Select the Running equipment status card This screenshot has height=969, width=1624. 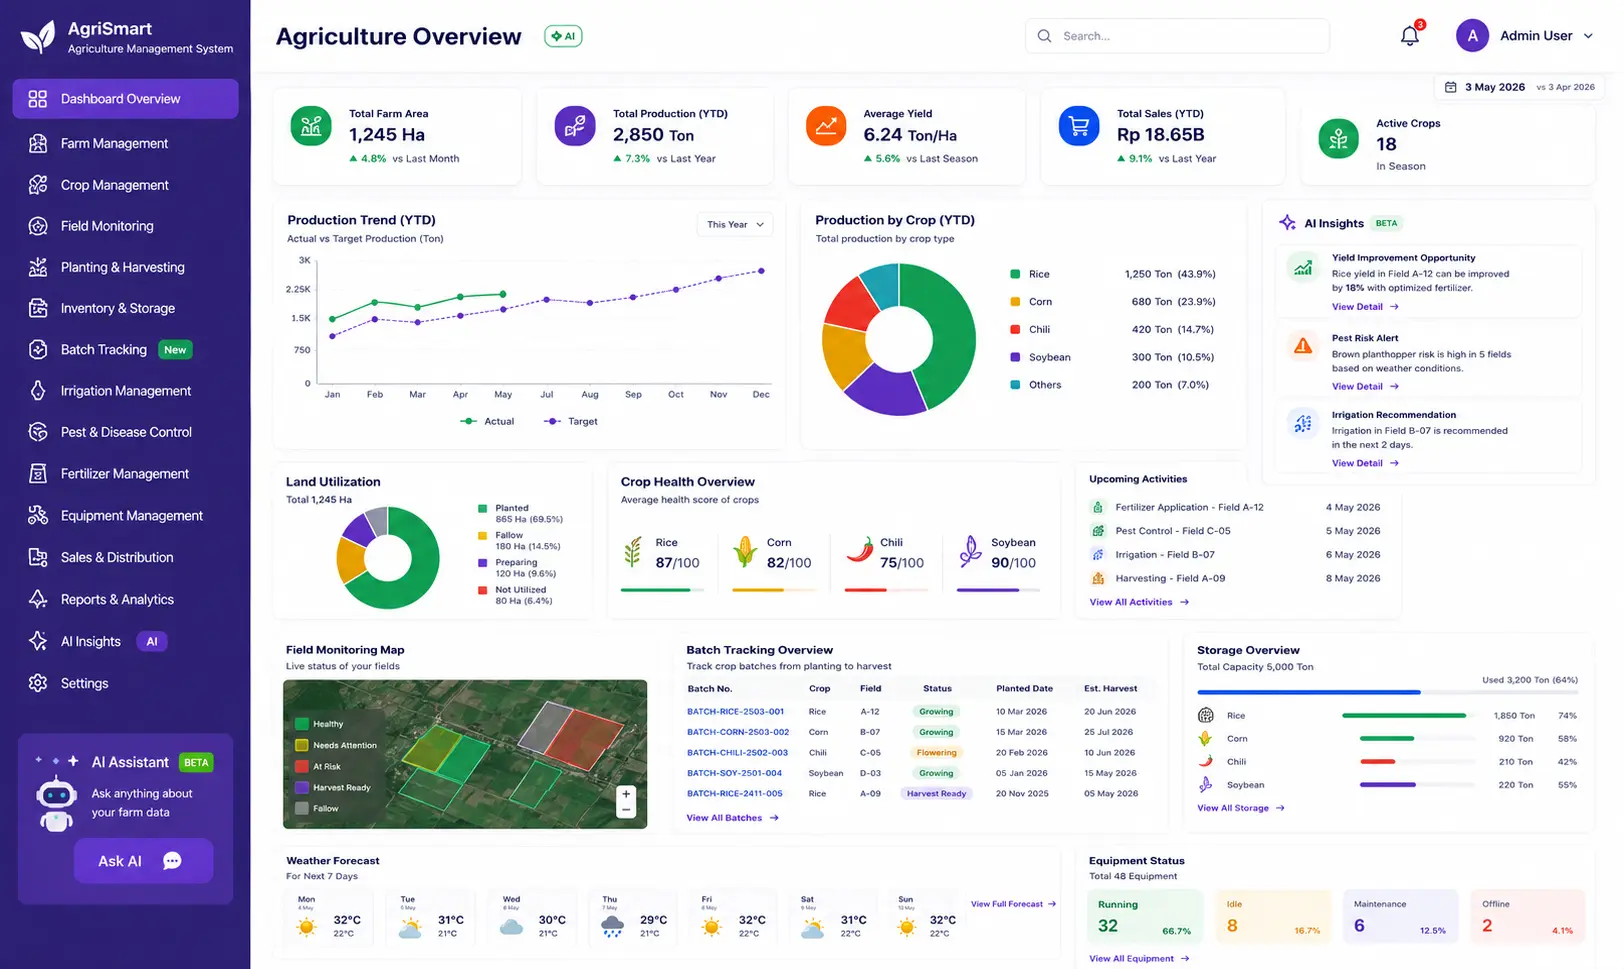[1144, 917]
